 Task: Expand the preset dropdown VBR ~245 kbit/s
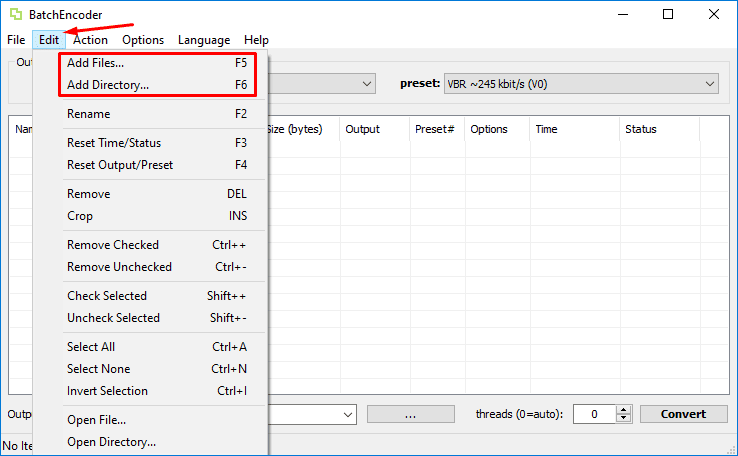tap(581, 84)
